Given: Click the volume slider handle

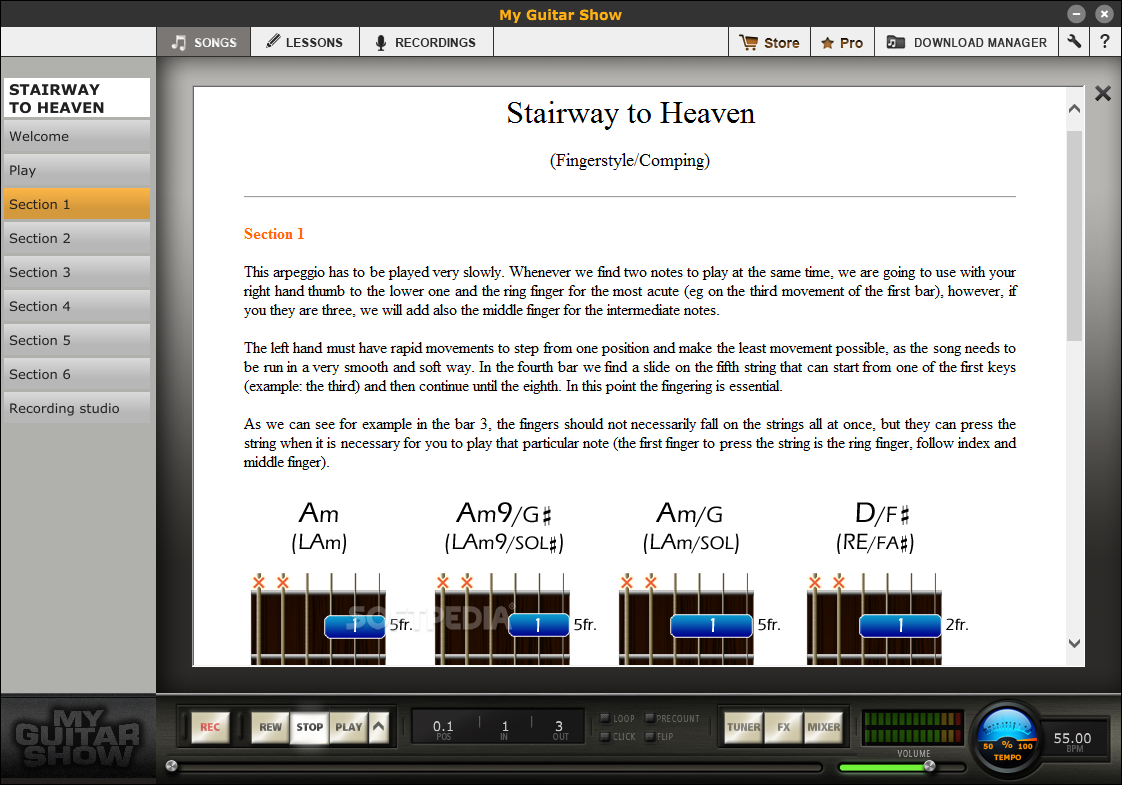Looking at the screenshot, I should tap(930, 766).
